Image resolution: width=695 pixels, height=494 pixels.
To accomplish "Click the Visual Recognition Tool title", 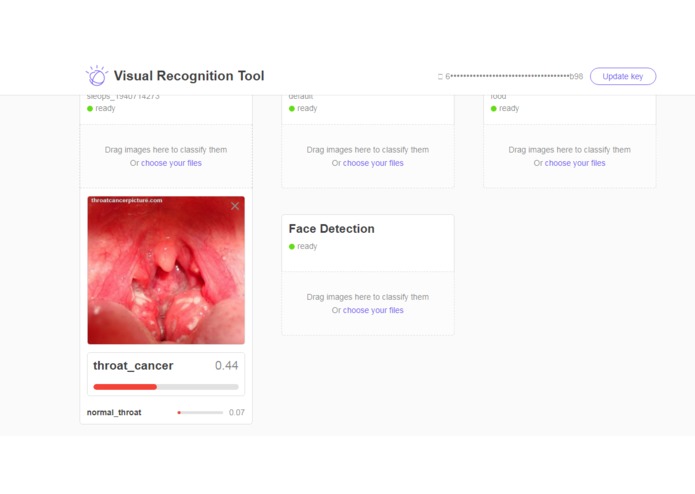I will pos(189,76).
